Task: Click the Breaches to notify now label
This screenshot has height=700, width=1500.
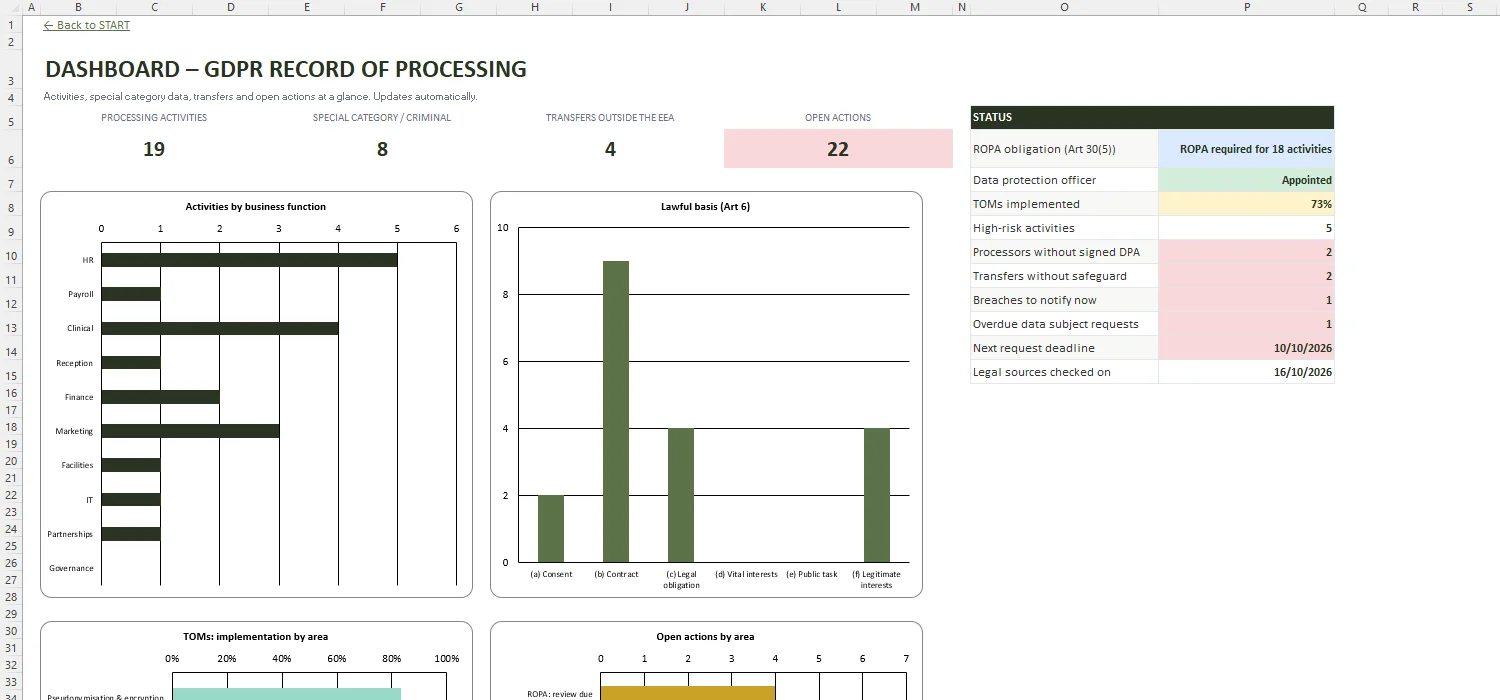Action: tap(1034, 300)
